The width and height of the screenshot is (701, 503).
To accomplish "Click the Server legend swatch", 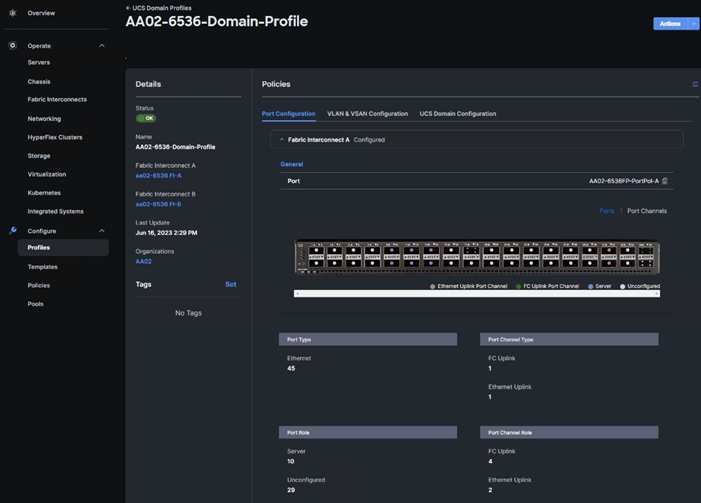I will [x=591, y=286].
